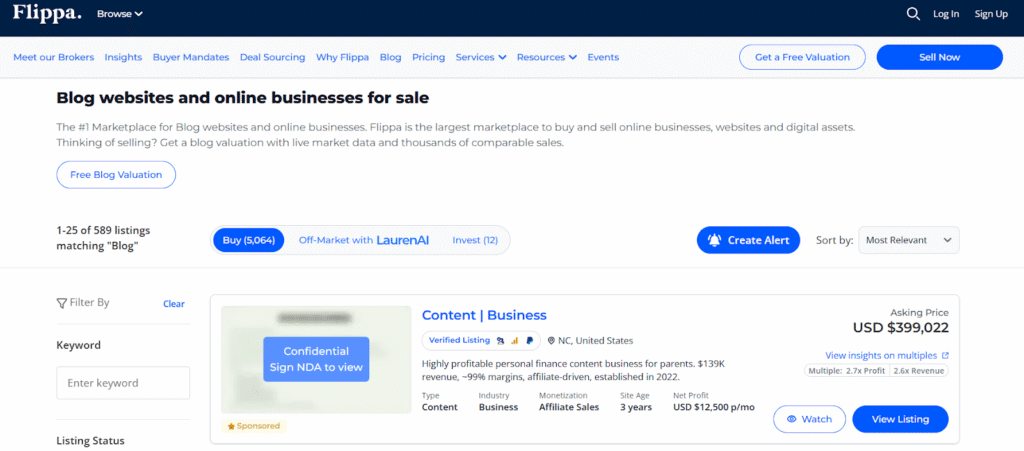
Task: Switch to the Invest (12) tab
Action: [475, 240]
